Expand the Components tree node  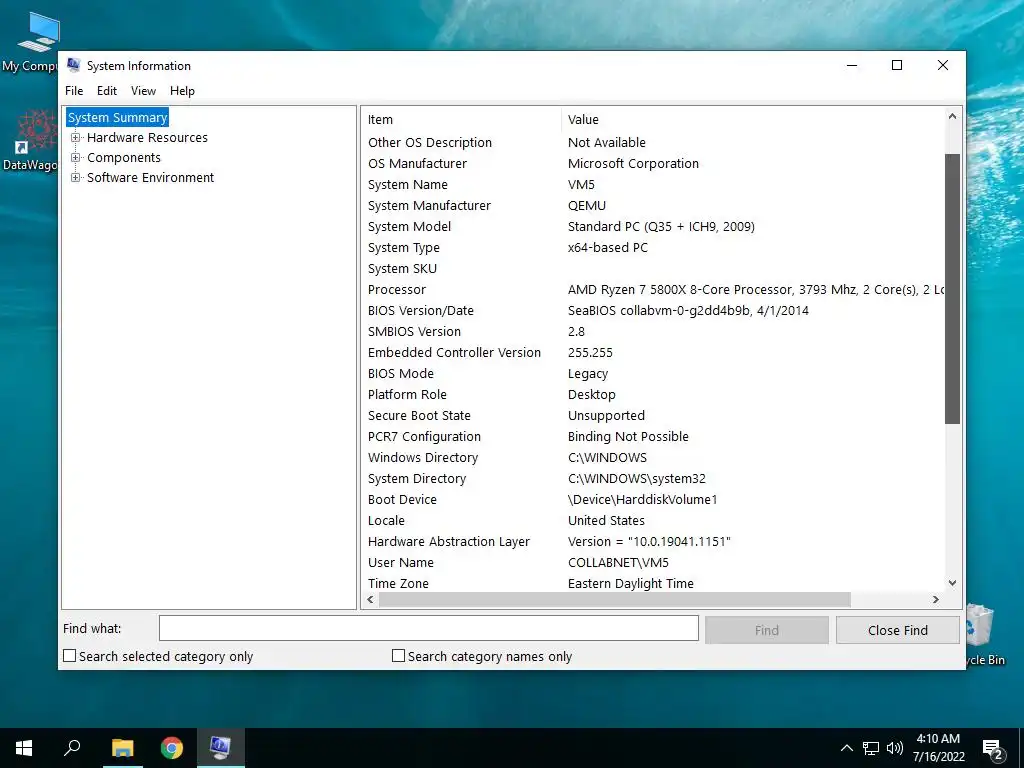tap(76, 158)
